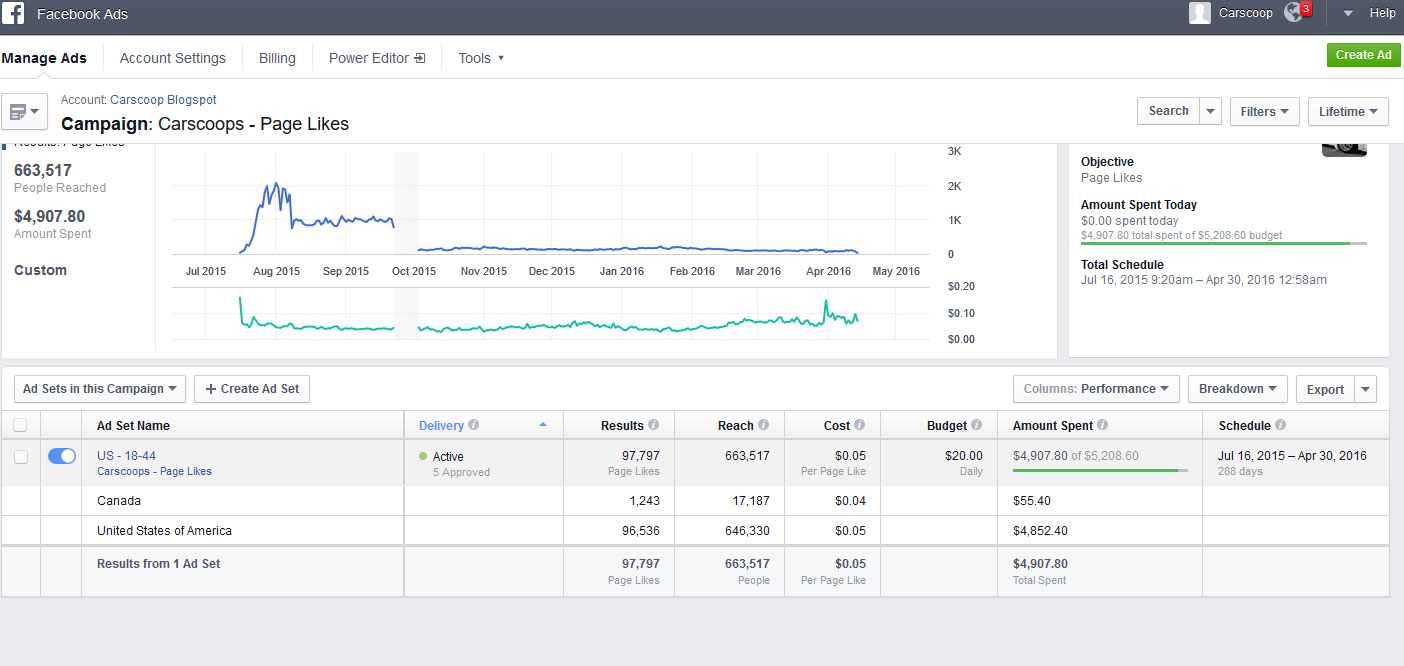Expand the Filters dropdown
Screen dimensions: 1404x666
(1264, 111)
